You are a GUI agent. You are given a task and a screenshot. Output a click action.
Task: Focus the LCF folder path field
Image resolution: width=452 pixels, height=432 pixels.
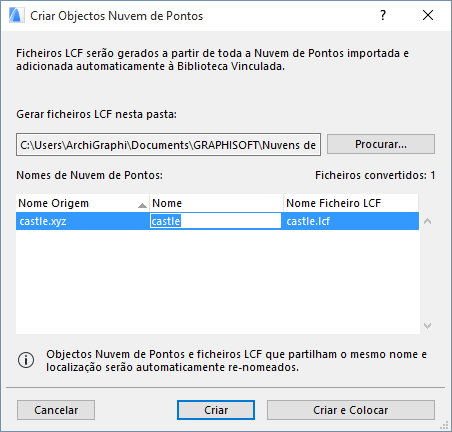(168, 145)
